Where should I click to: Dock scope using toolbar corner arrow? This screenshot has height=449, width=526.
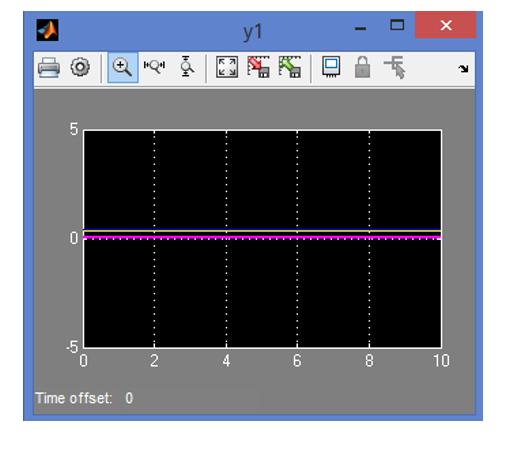(x=463, y=69)
